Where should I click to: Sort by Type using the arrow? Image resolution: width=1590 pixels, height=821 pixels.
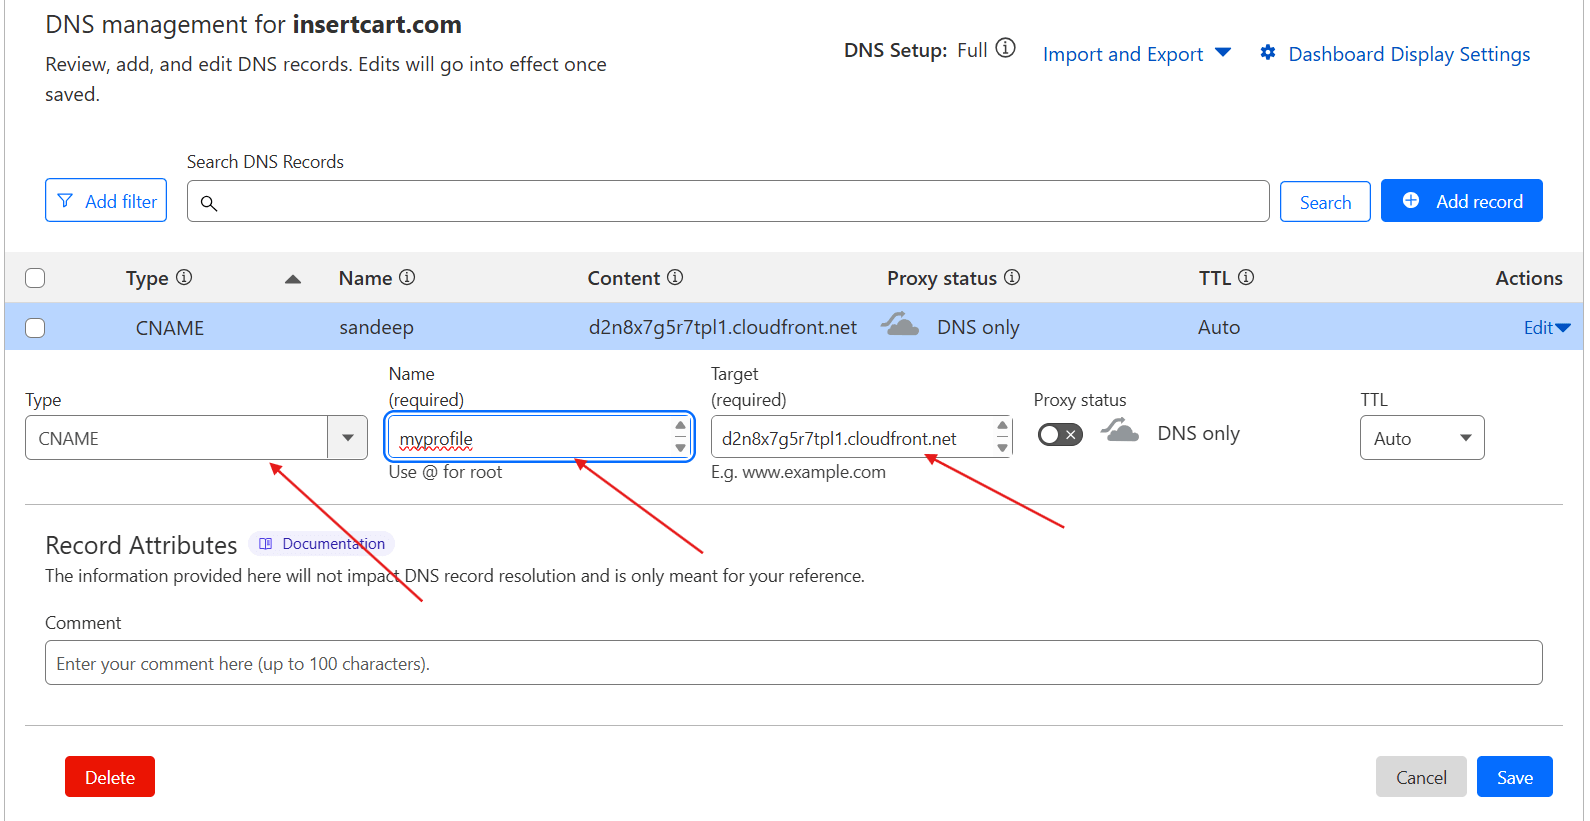[x=293, y=279]
